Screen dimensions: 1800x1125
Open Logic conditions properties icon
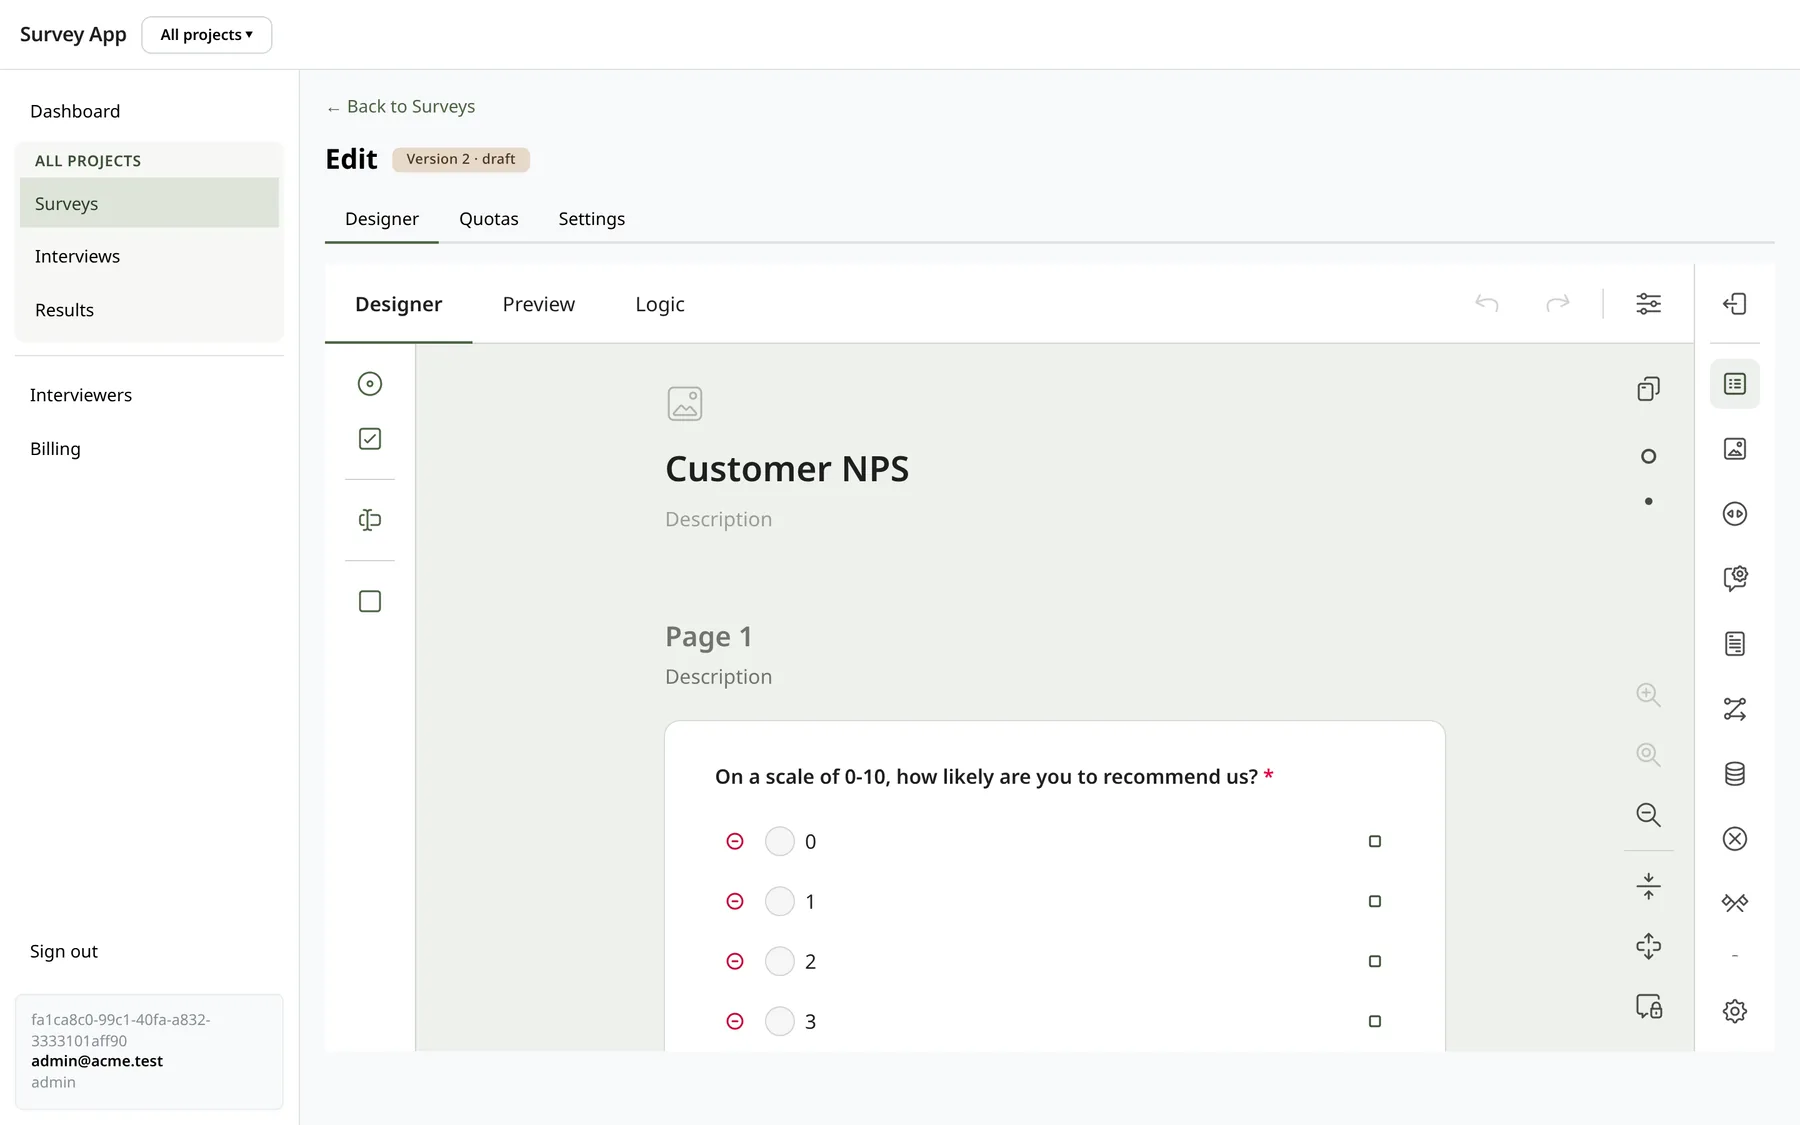point(1735,709)
